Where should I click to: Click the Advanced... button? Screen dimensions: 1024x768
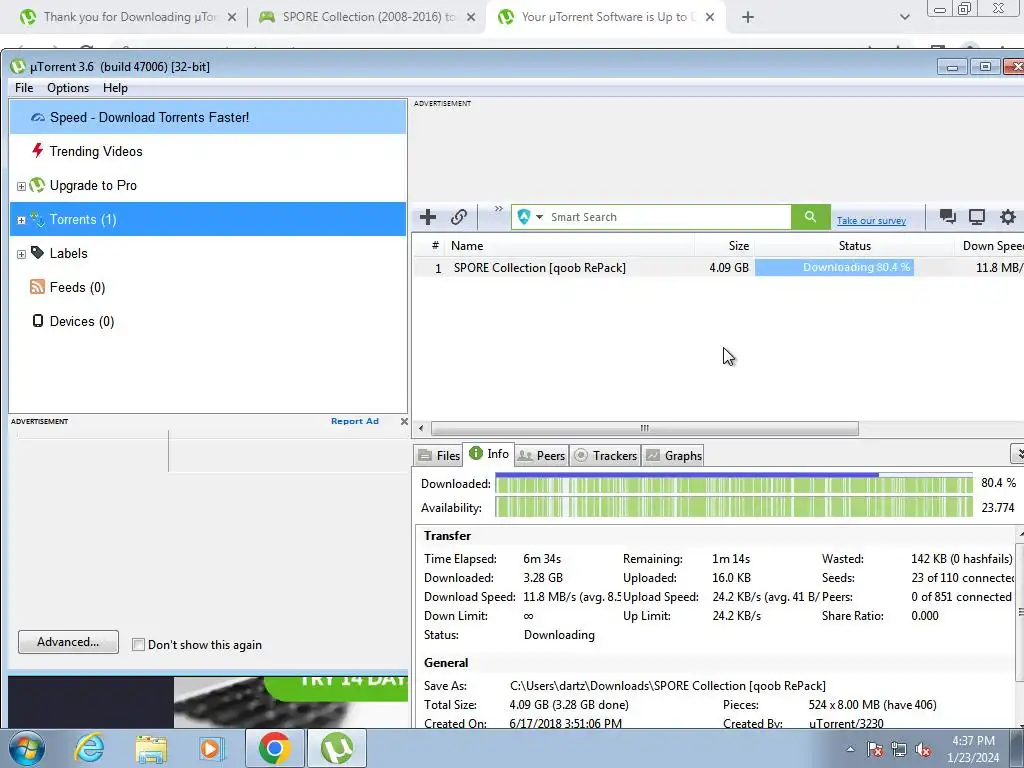click(x=69, y=642)
